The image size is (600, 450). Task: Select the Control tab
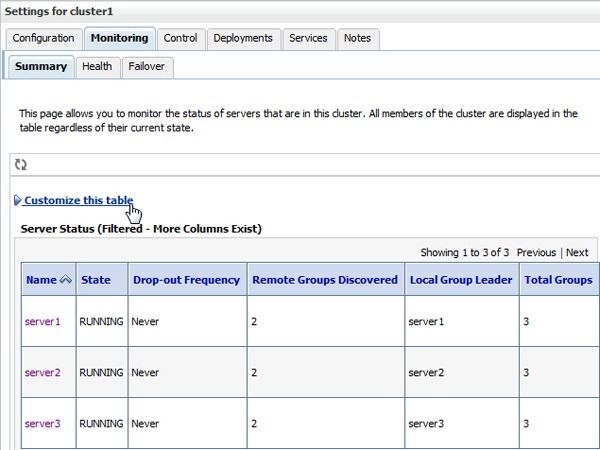(180, 38)
